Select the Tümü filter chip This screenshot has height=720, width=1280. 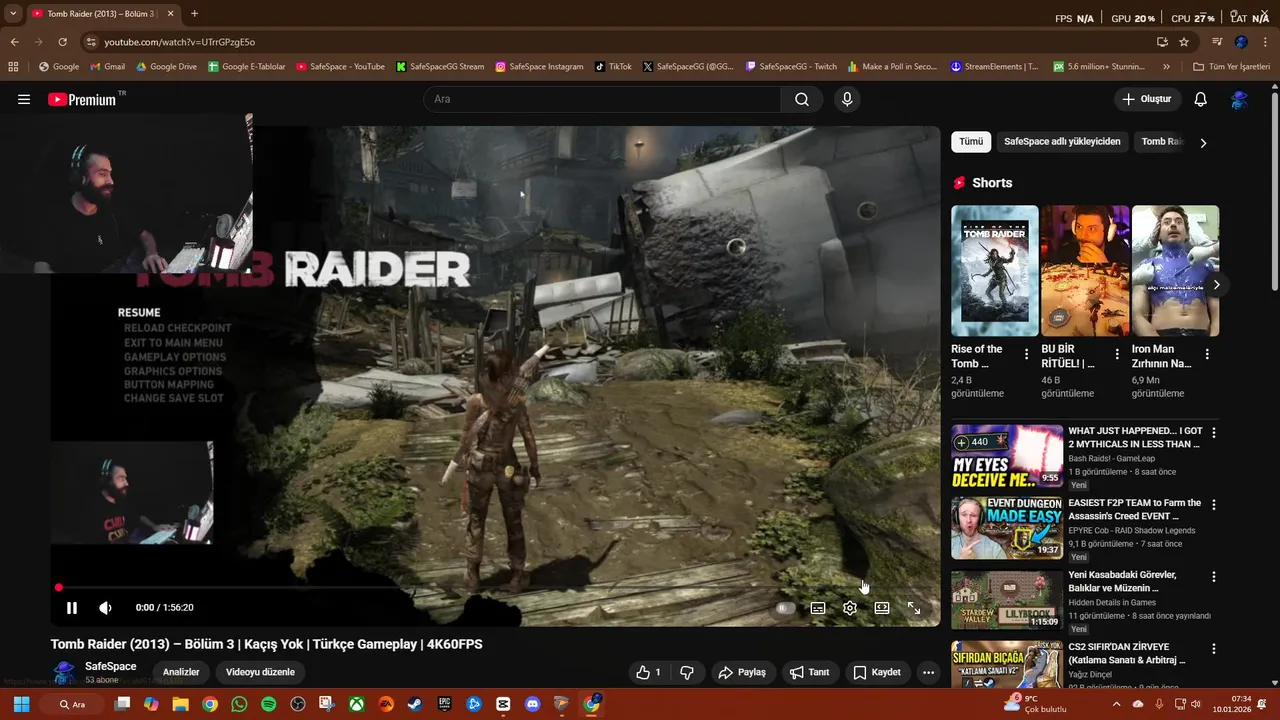point(971,142)
